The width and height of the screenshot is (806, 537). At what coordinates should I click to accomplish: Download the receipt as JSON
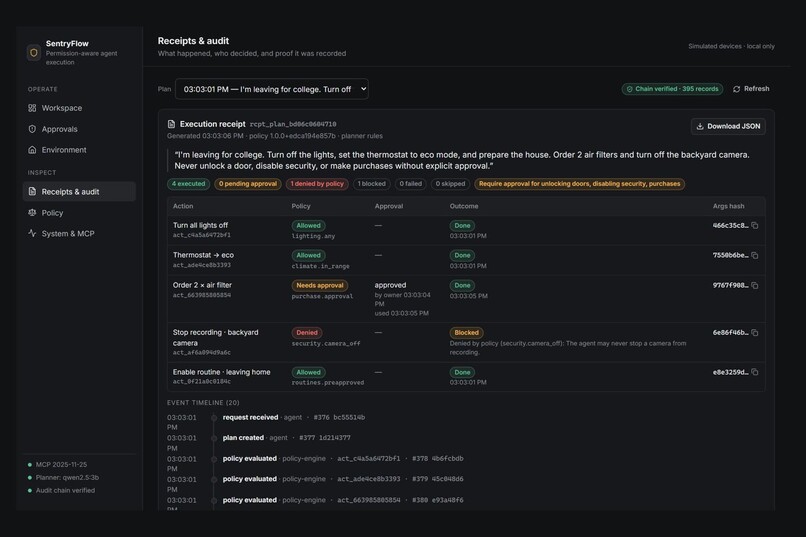point(728,126)
